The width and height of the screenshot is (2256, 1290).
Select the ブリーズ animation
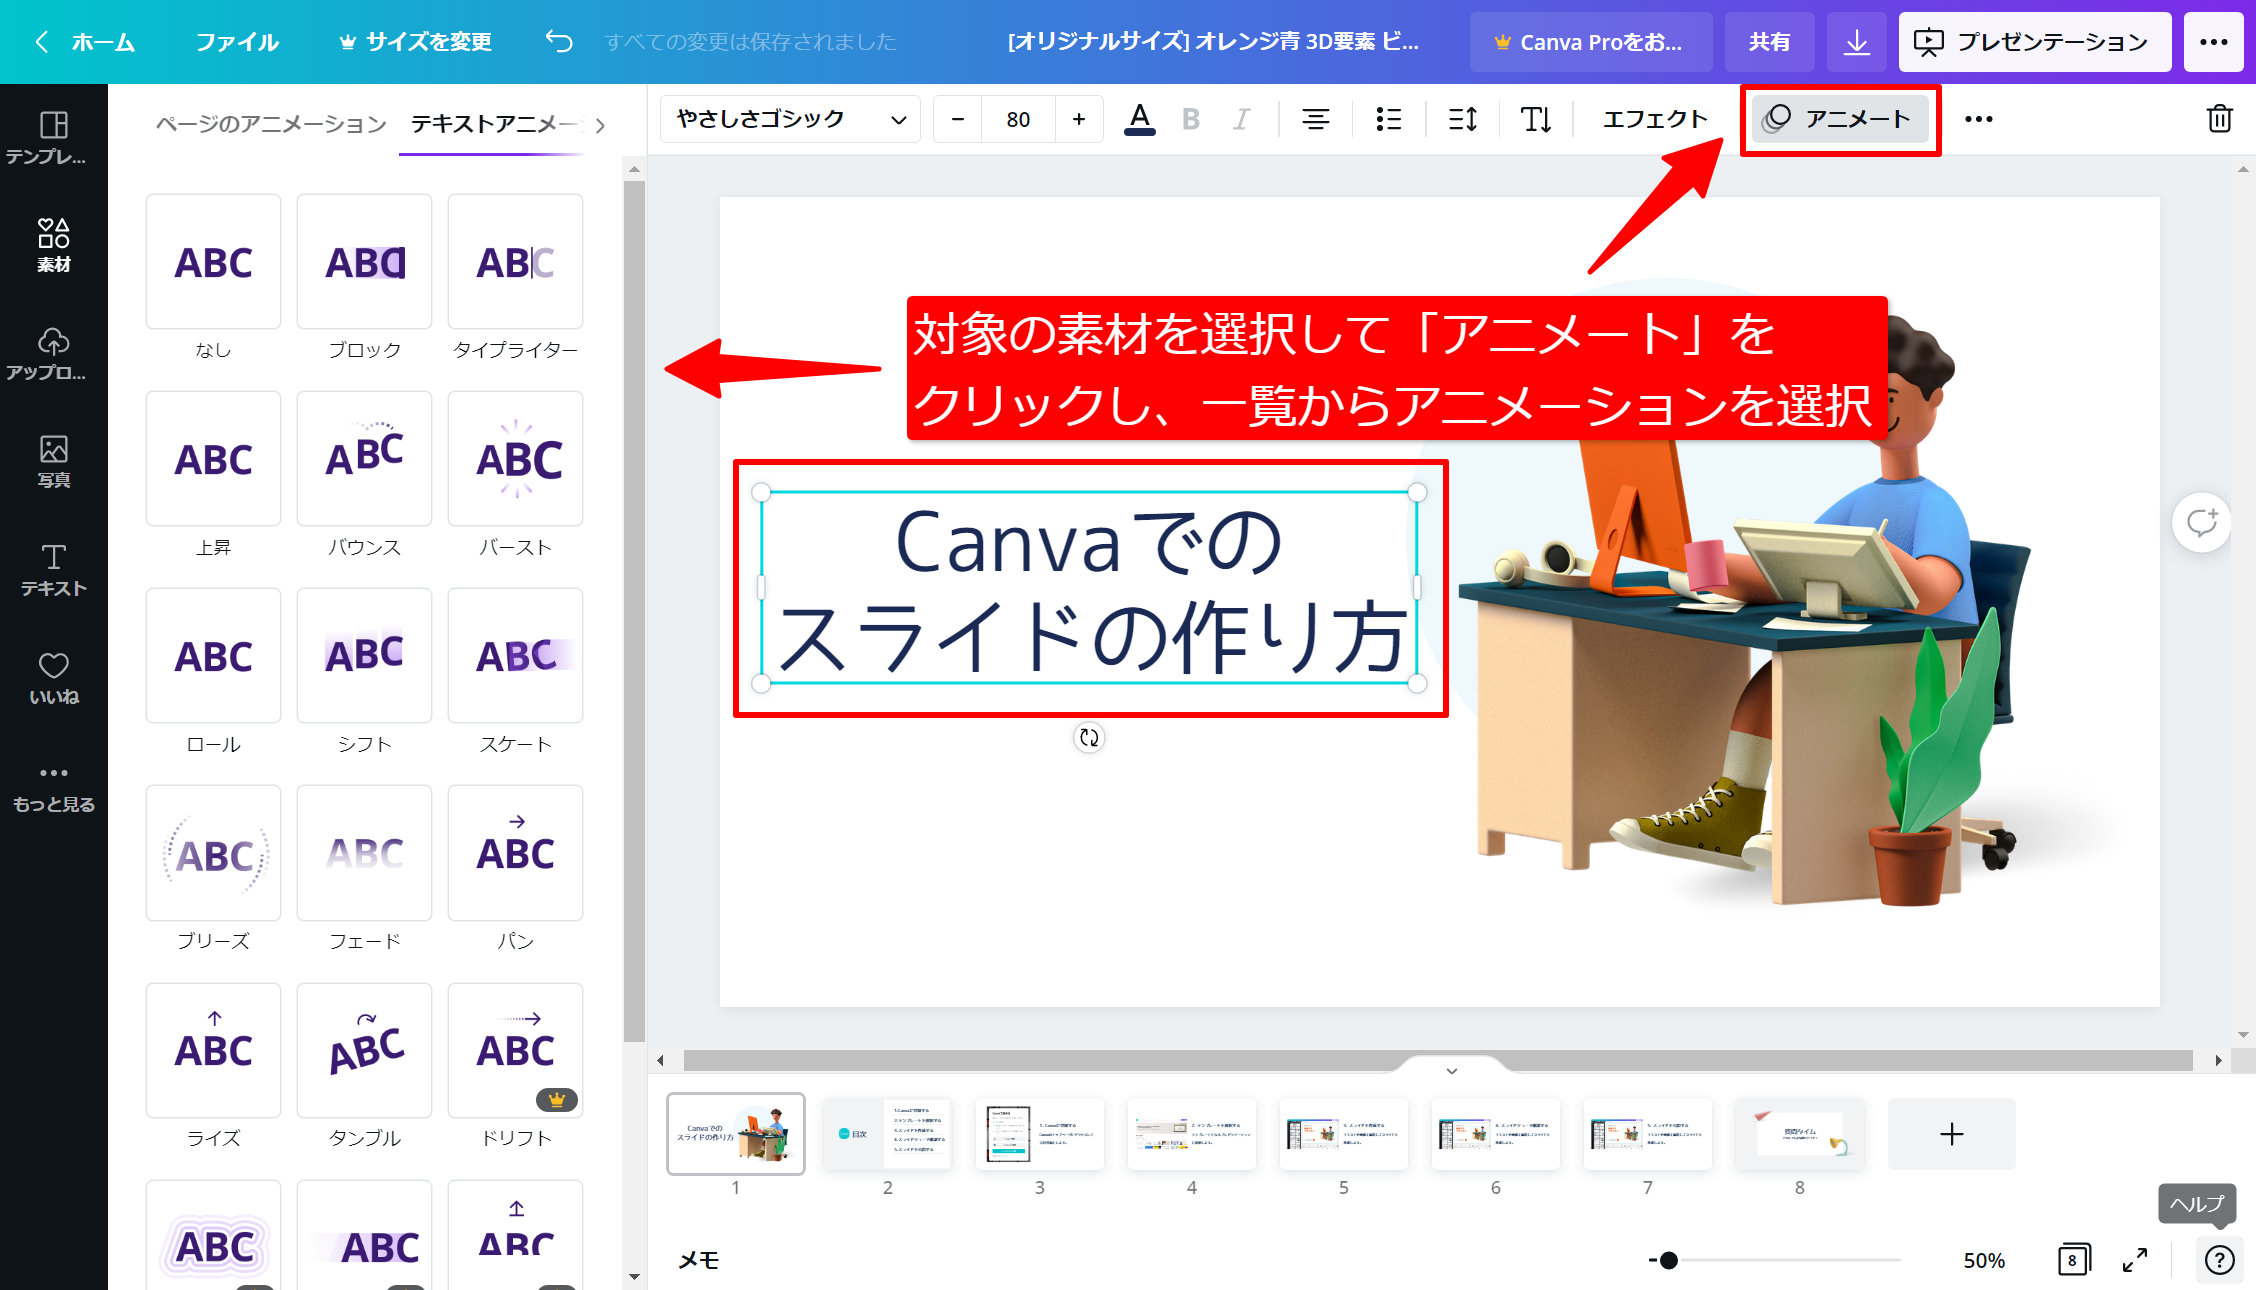click(213, 853)
